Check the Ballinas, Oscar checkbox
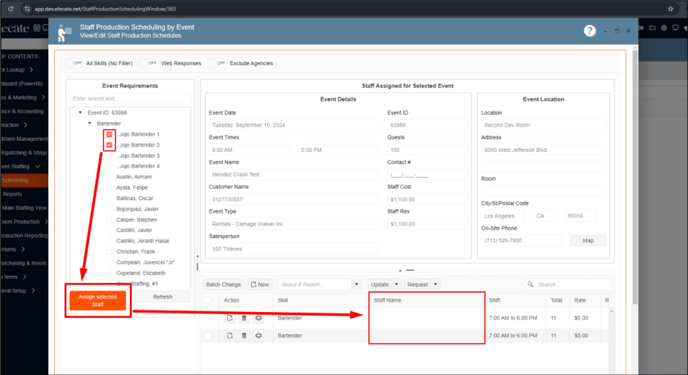688x375 pixels. pyautogui.click(x=109, y=198)
